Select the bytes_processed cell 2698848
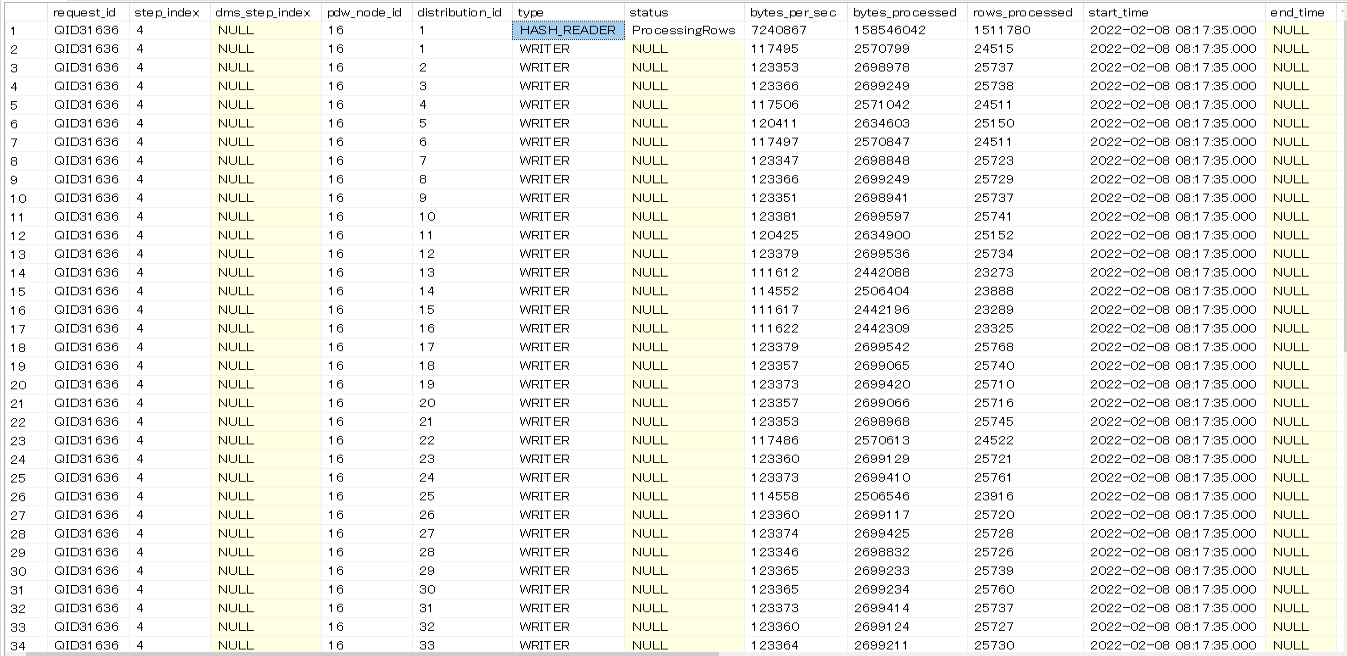The image size is (1347, 656). tap(906, 161)
